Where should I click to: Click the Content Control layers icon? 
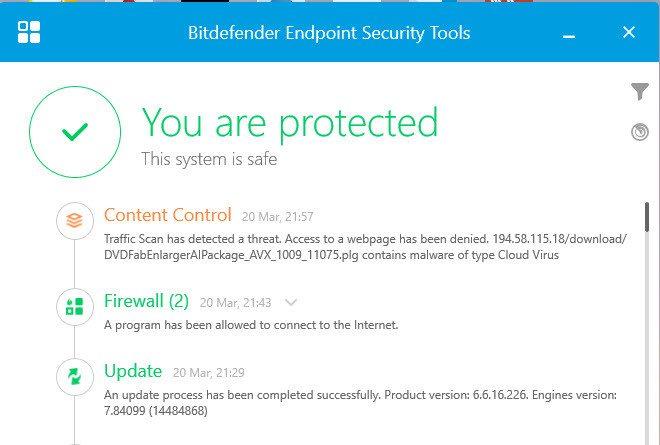coord(74,221)
